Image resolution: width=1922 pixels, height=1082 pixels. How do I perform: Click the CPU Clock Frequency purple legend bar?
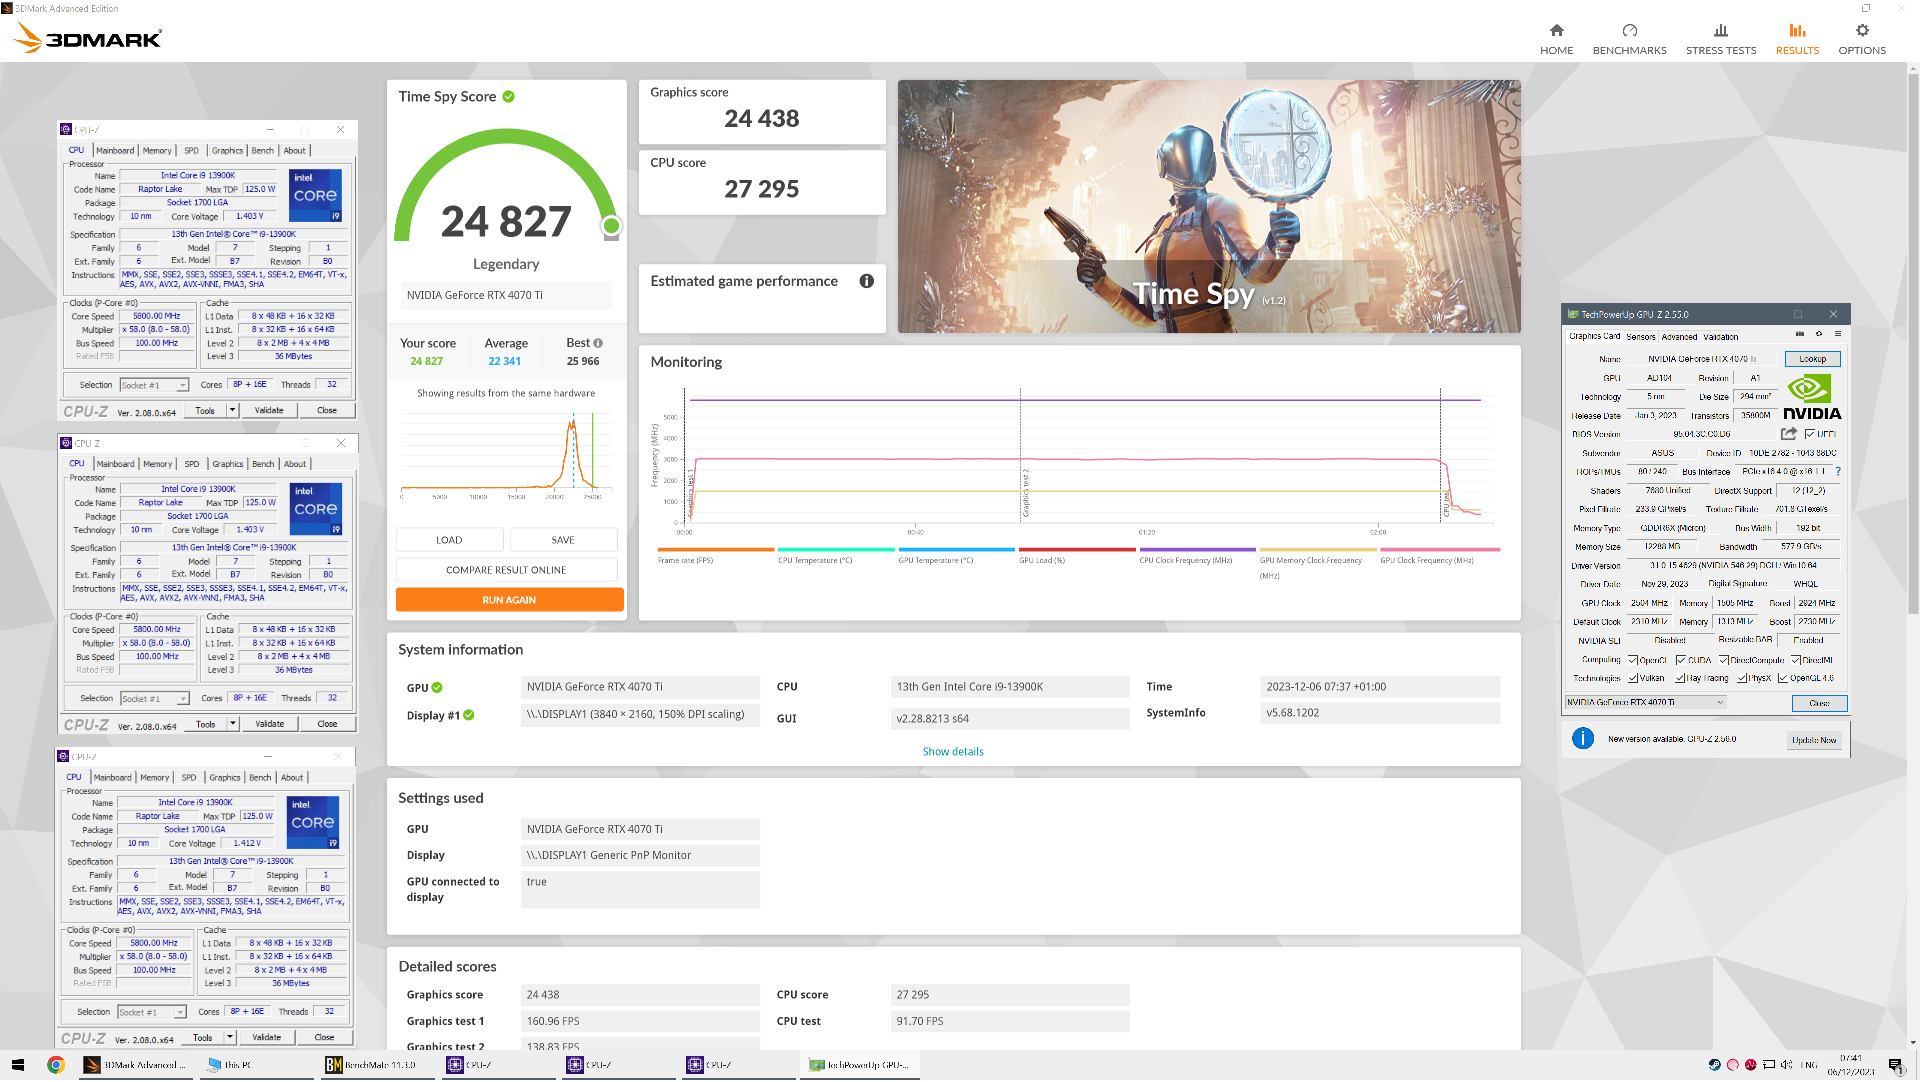[x=1199, y=550]
